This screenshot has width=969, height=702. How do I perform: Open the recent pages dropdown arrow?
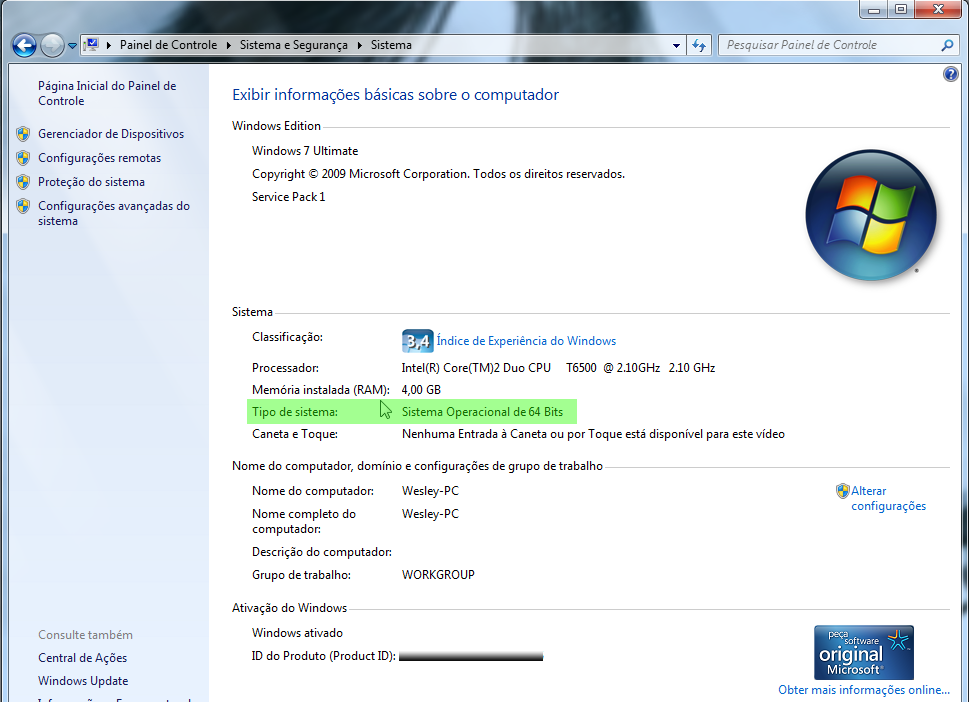[72, 46]
